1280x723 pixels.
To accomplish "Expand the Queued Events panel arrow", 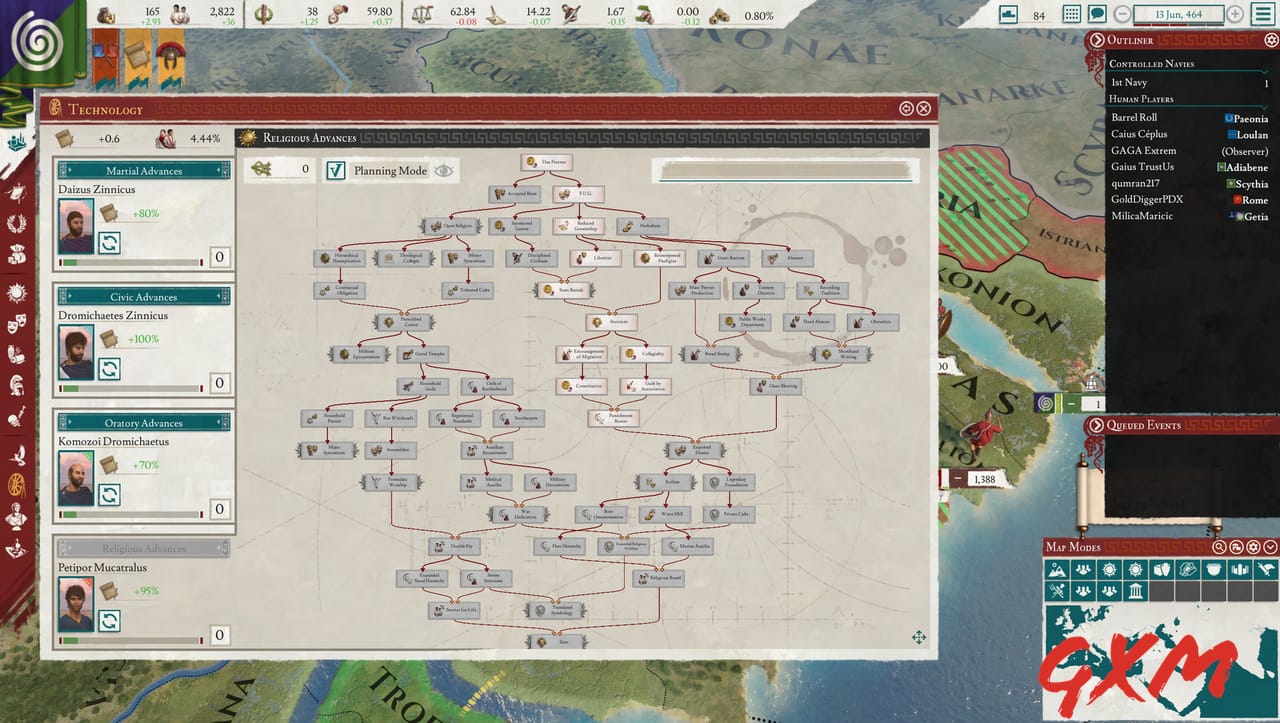I will click(x=1098, y=425).
